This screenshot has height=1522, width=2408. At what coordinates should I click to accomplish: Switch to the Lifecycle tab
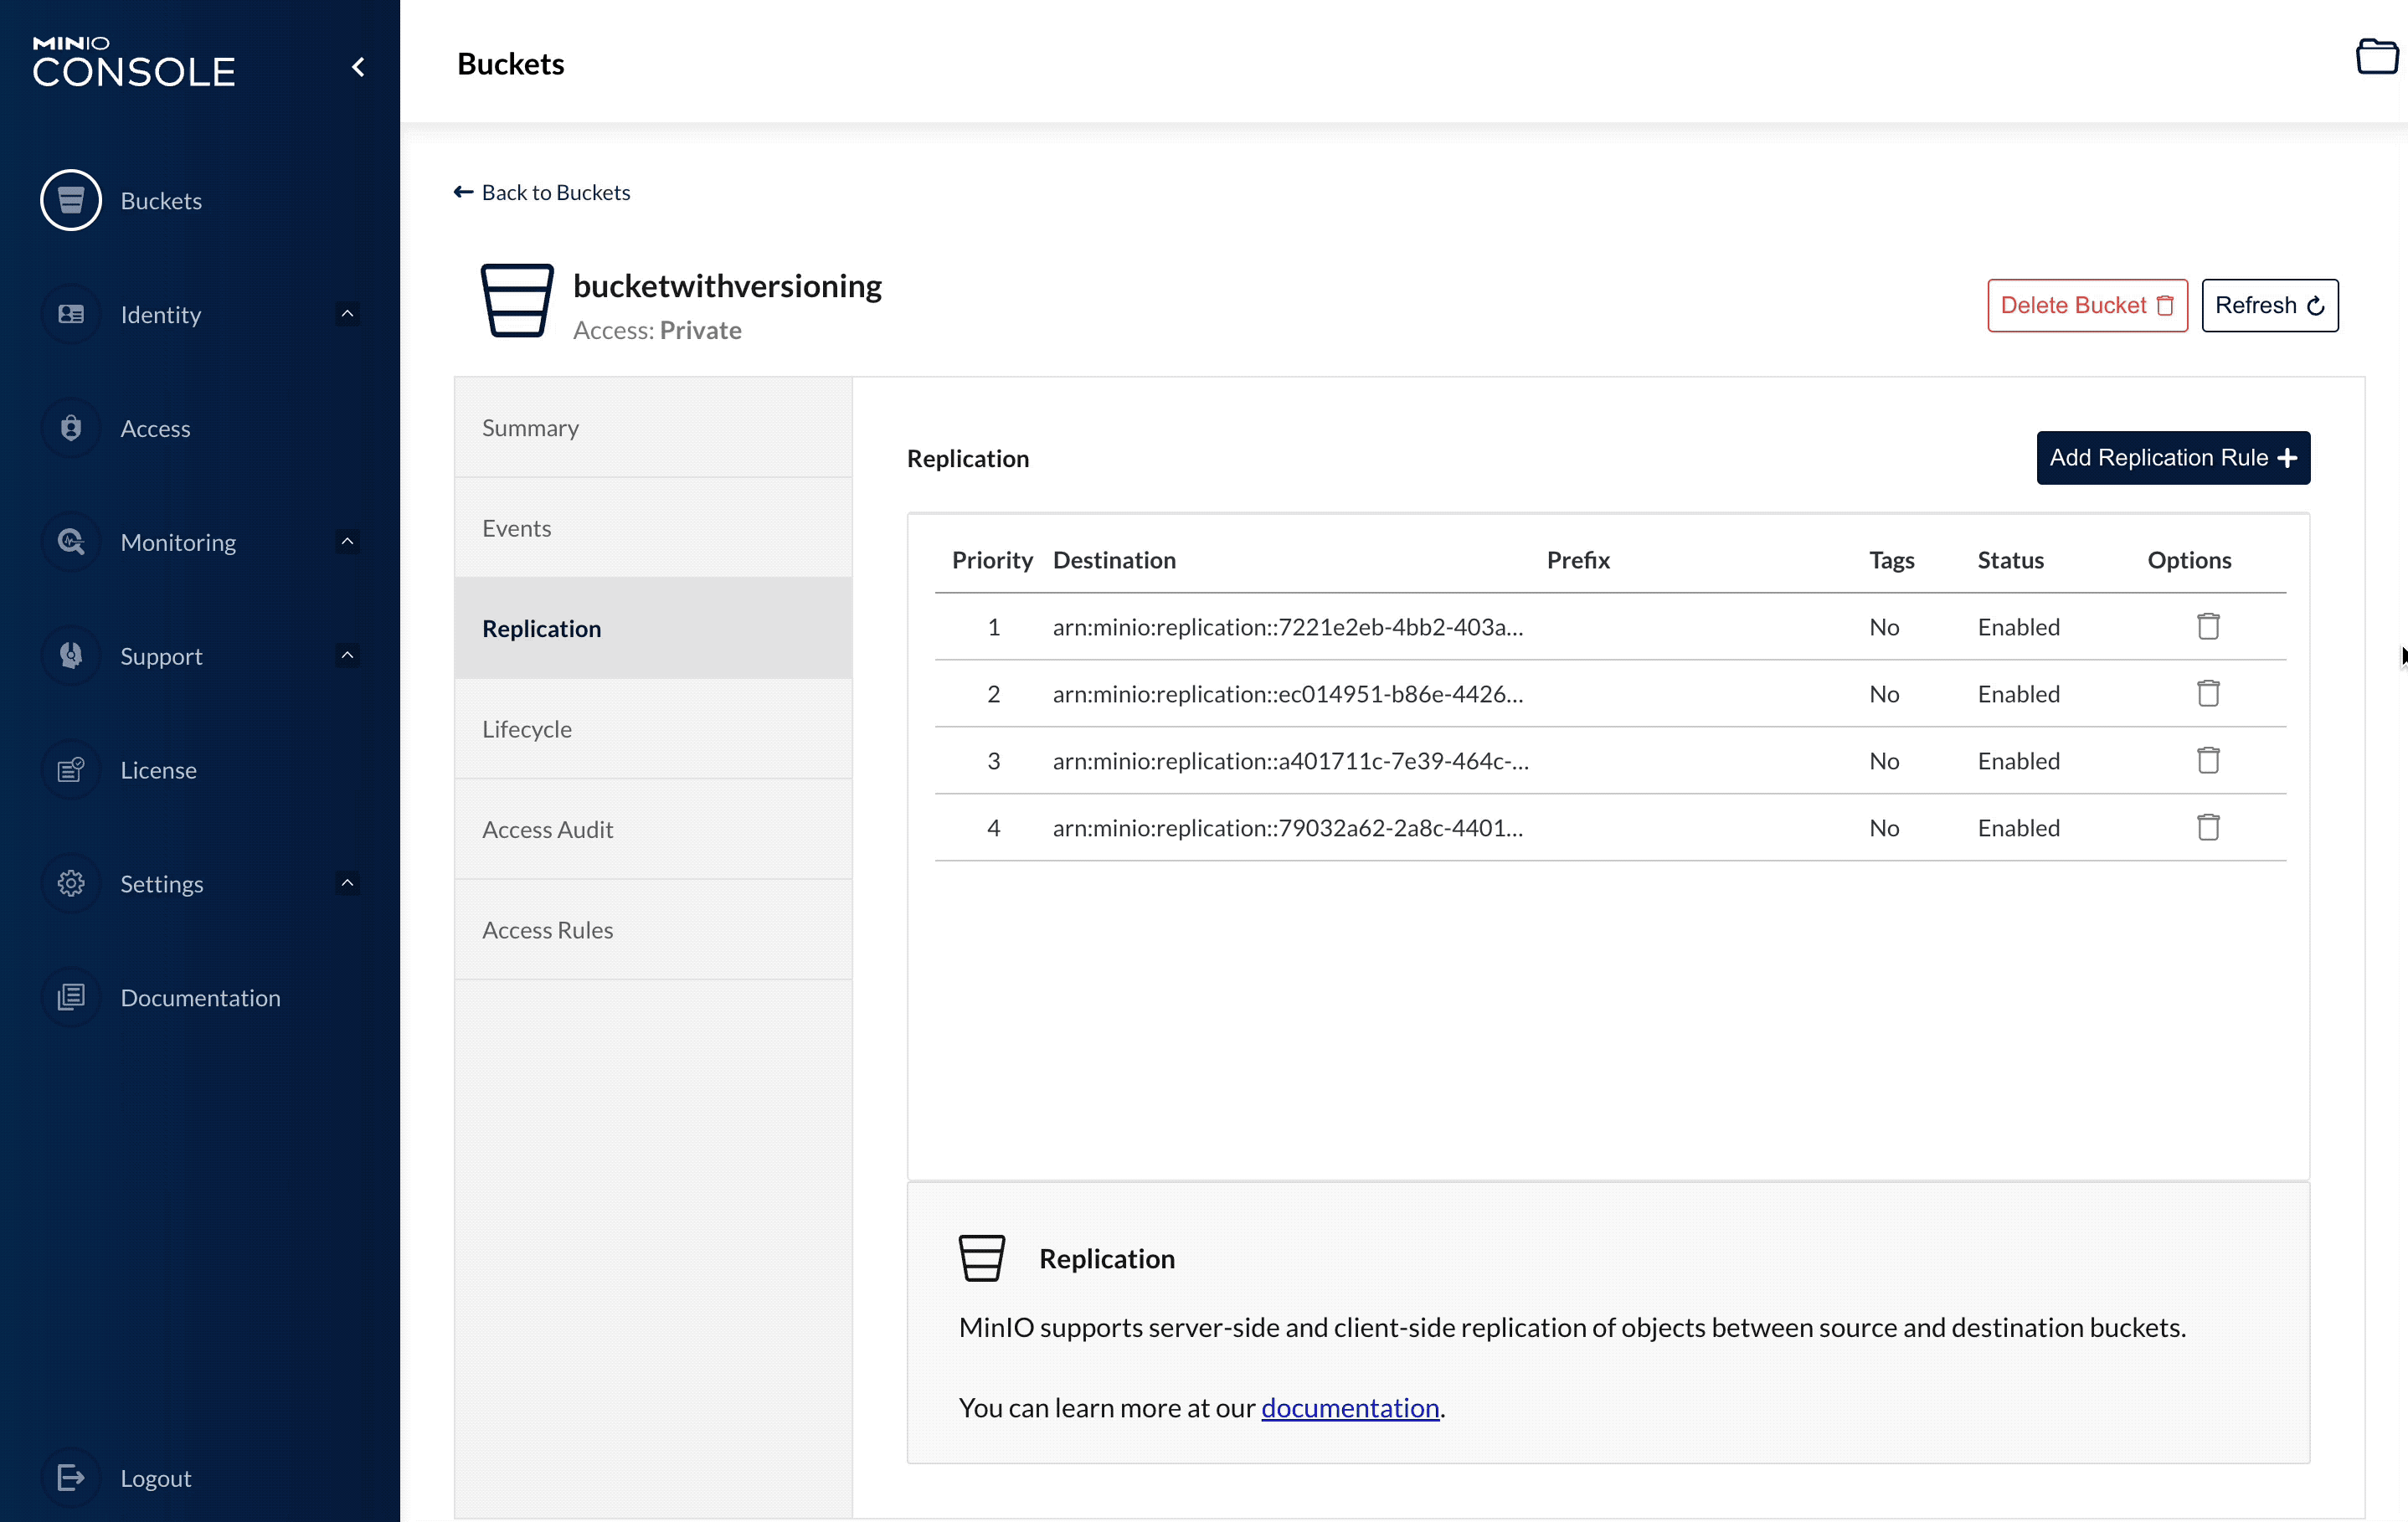[527, 729]
